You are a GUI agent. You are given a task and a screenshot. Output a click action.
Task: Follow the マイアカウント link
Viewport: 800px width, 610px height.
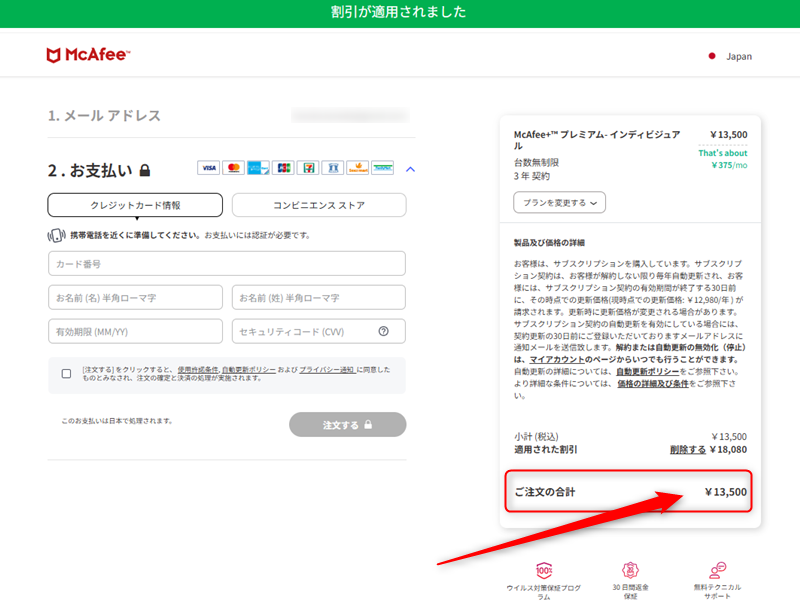557,360
